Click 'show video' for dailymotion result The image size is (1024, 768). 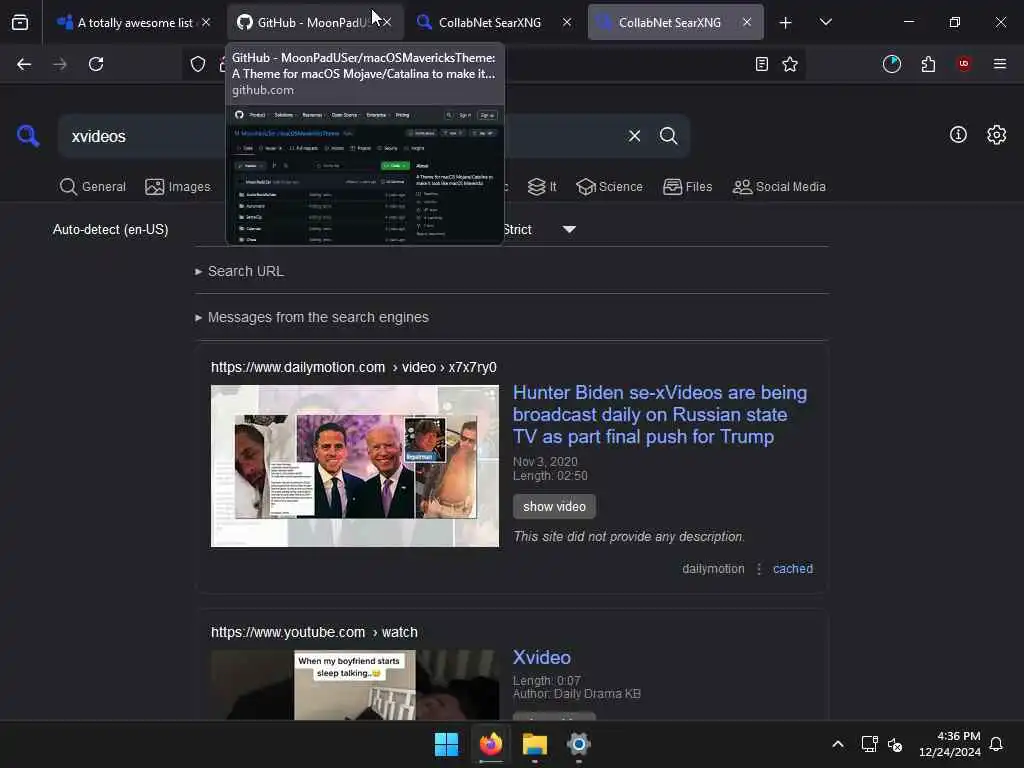tap(554, 506)
